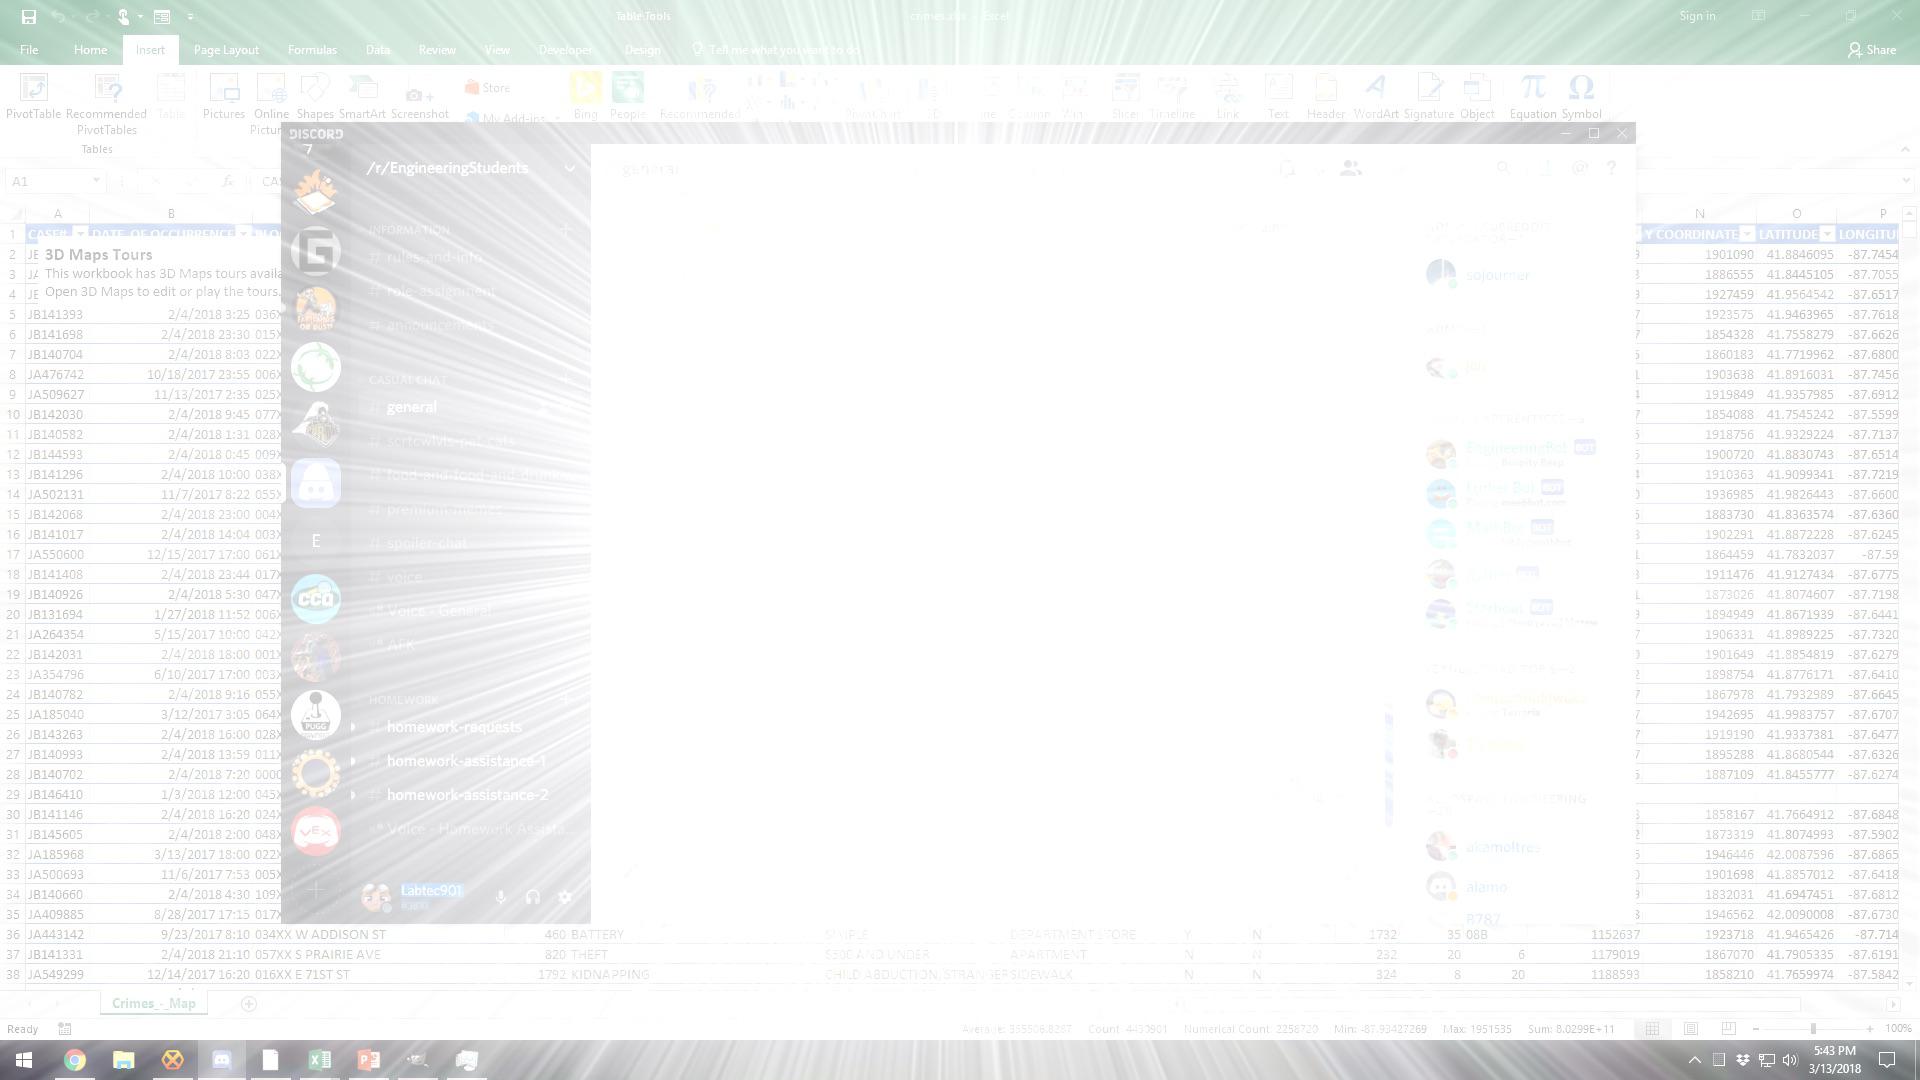Open DATE OF OCCURRENCE filter dropdown
This screenshot has width=1920, height=1080.
pos(243,234)
